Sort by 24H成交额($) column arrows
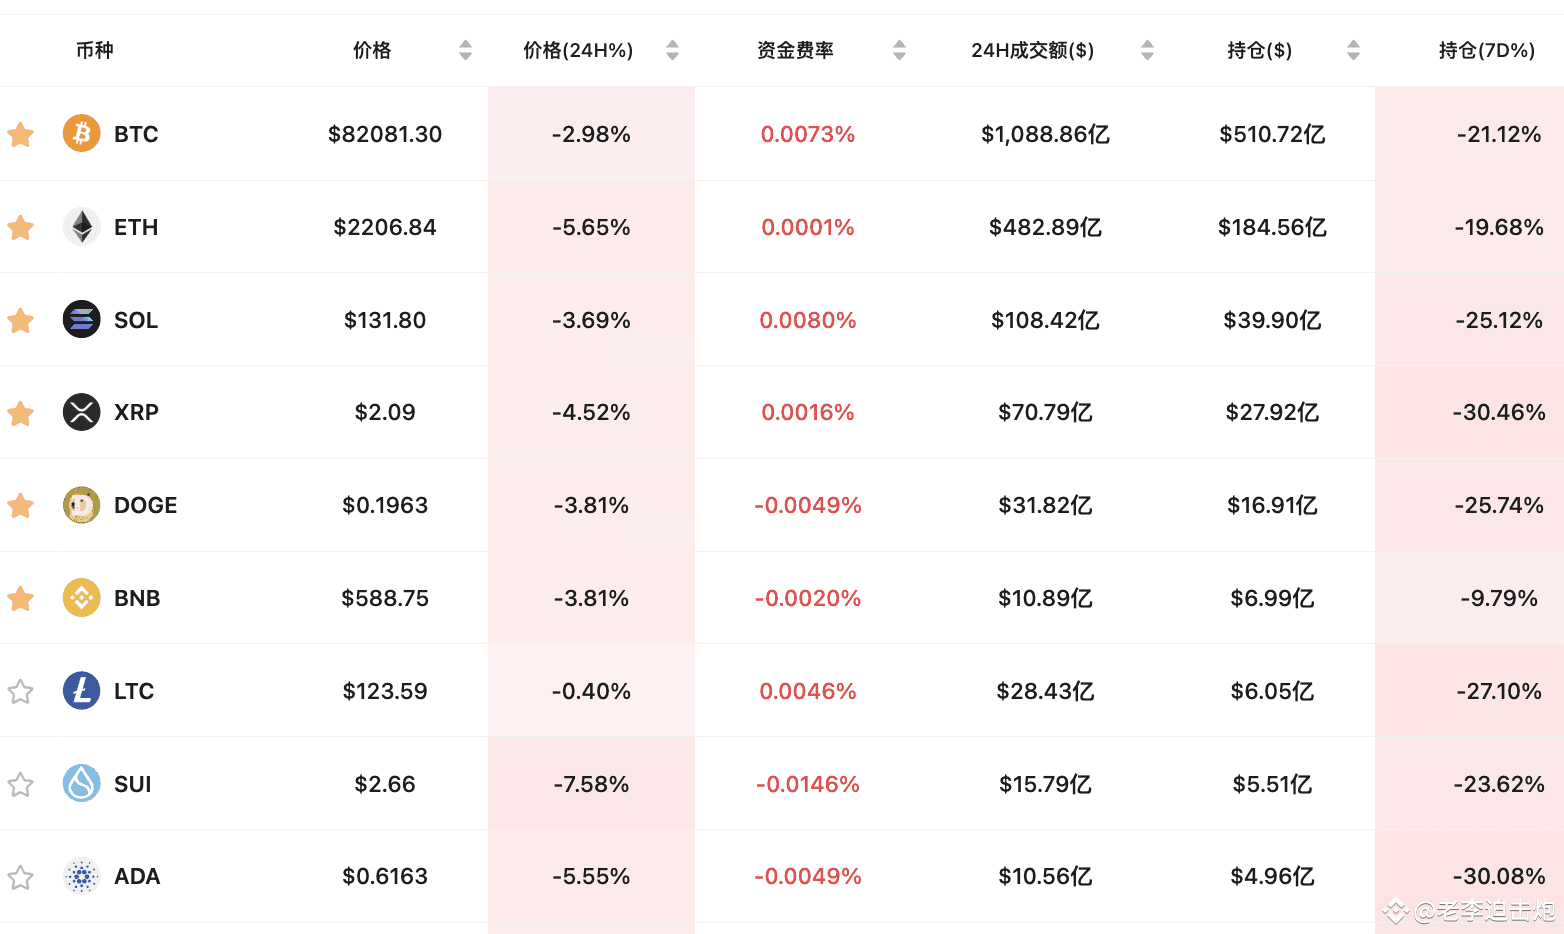 click(x=1148, y=49)
